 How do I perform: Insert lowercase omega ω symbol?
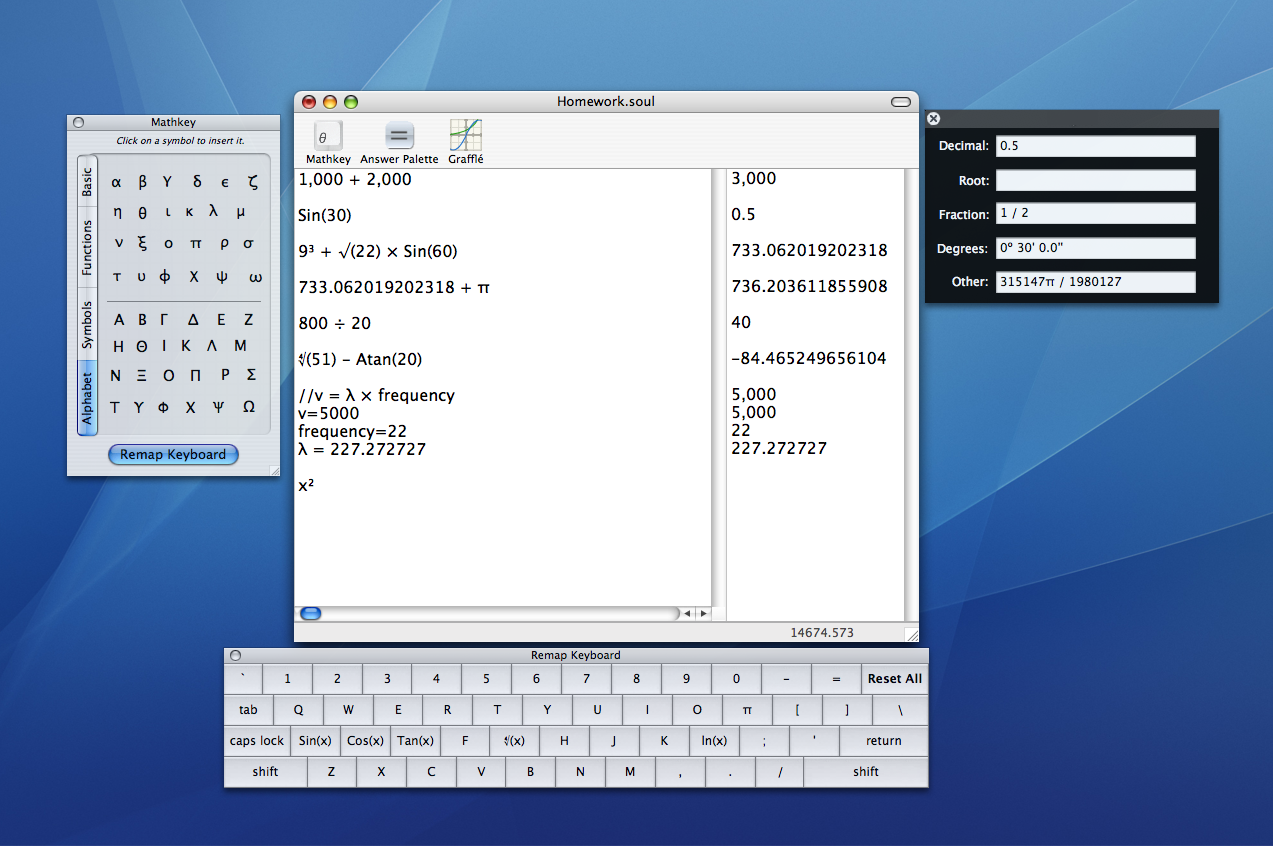pyautogui.click(x=255, y=276)
